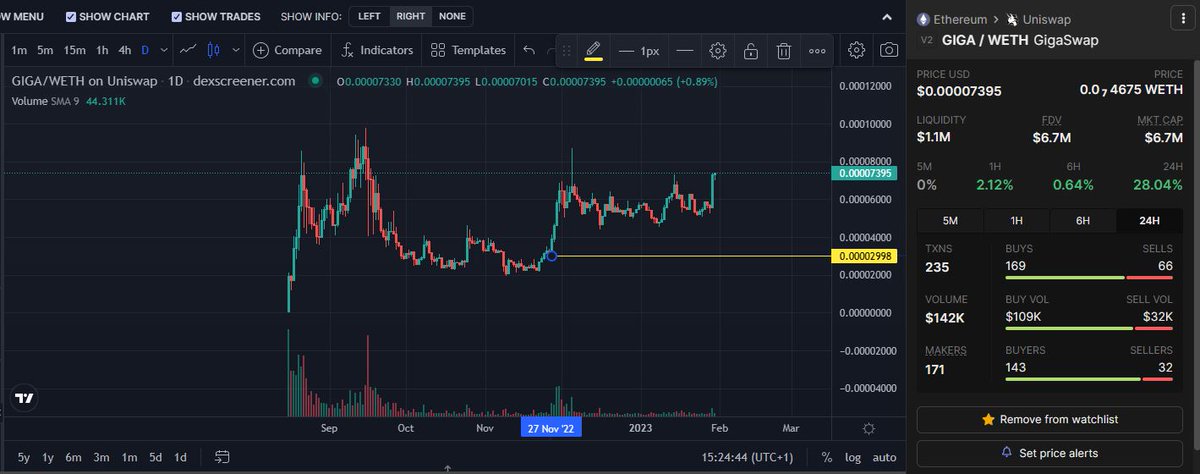This screenshot has width=1200, height=474.
Task: Select the 15m timeframe
Action: click(x=75, y=50)
